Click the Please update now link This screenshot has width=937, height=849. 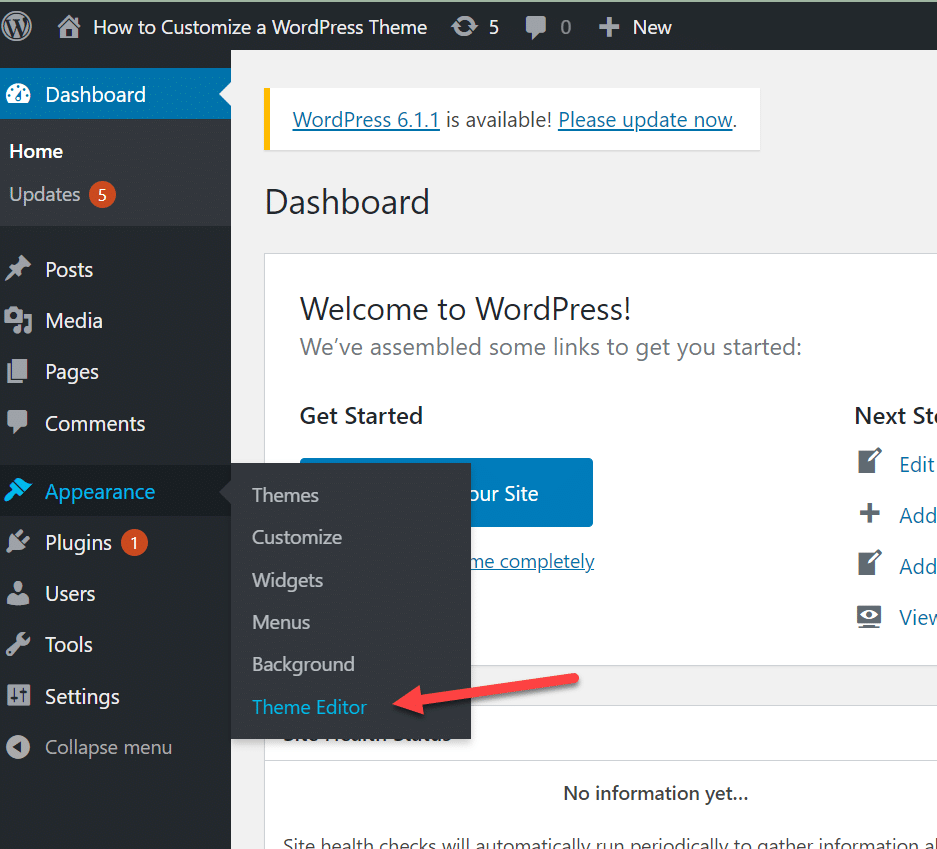645,120
